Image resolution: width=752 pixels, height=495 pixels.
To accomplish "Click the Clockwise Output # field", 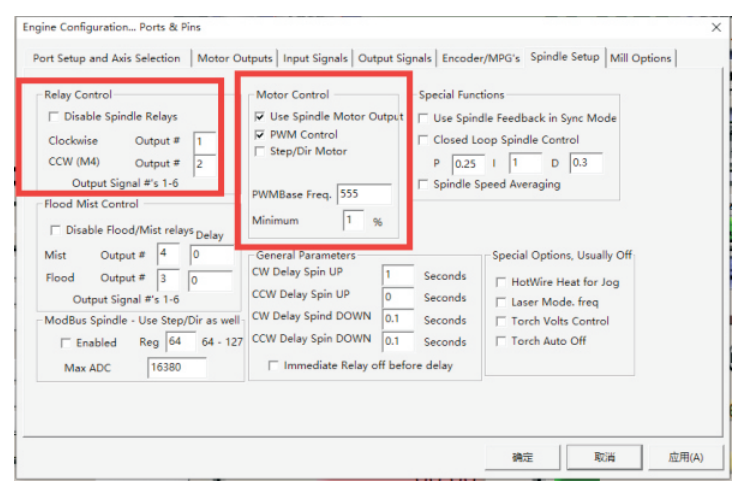I will click(205, 141).
